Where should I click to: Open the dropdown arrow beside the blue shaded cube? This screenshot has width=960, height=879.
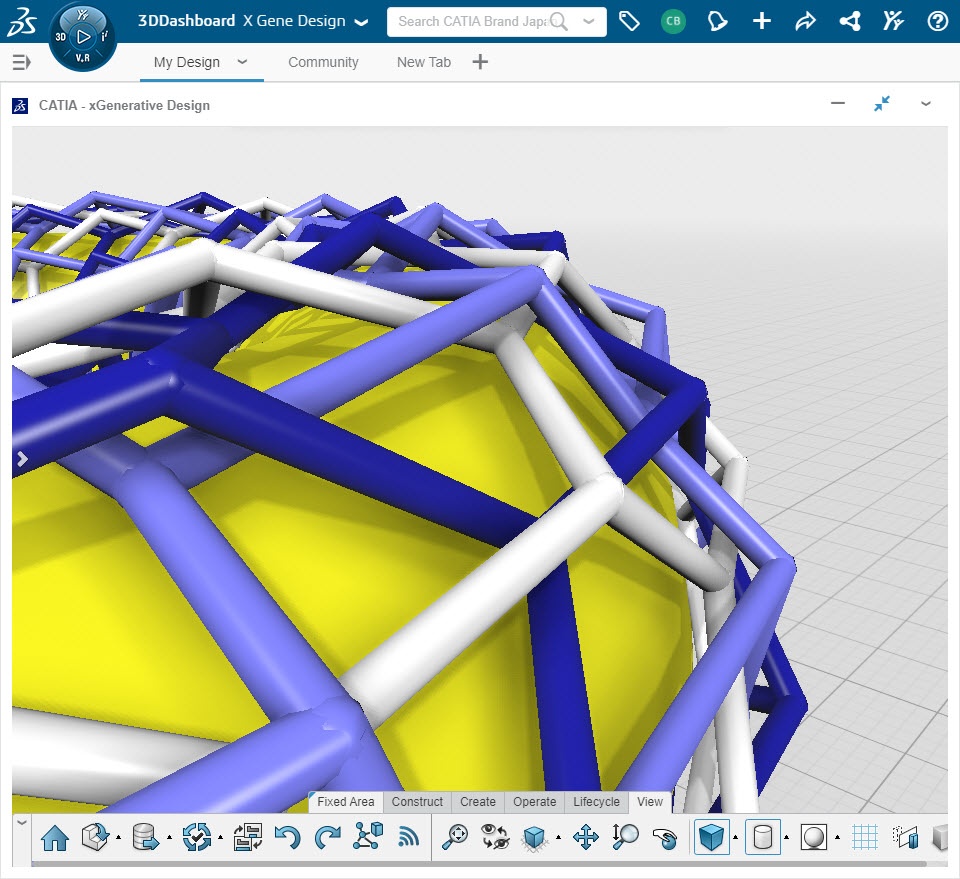pos(735,837)
